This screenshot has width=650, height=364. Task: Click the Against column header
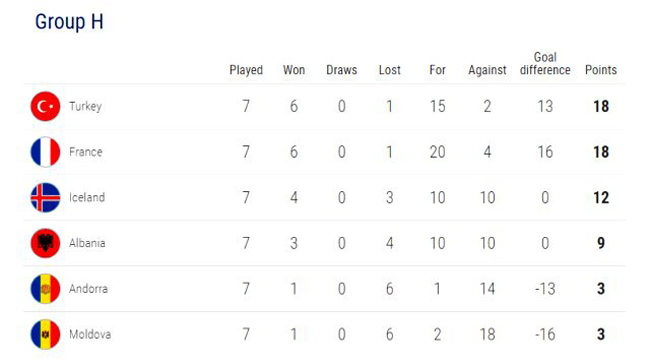[488, 70]
